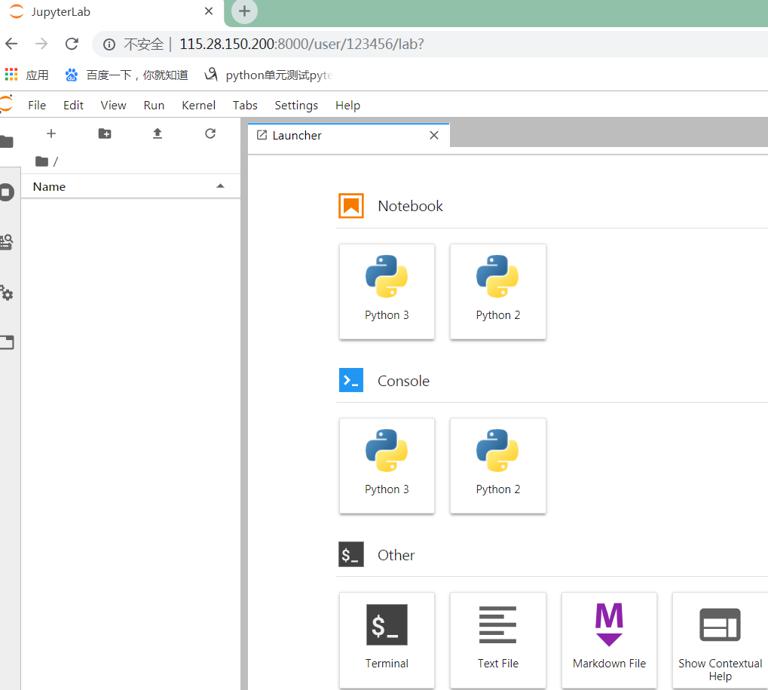The height and width of the screenshot is (690, 768).
Task: Open the File Browser sidebar tab
Action: (x=7, y=142)
